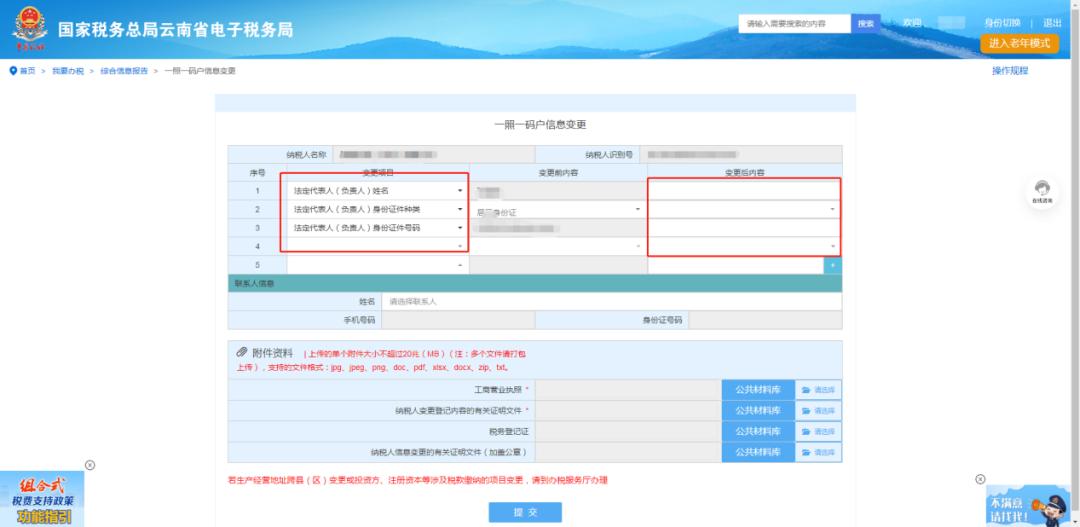Click row 5 变更后内容 input field
Image resolution: width=1080 pixels, height=527 pixels.
tap(736, 265)
